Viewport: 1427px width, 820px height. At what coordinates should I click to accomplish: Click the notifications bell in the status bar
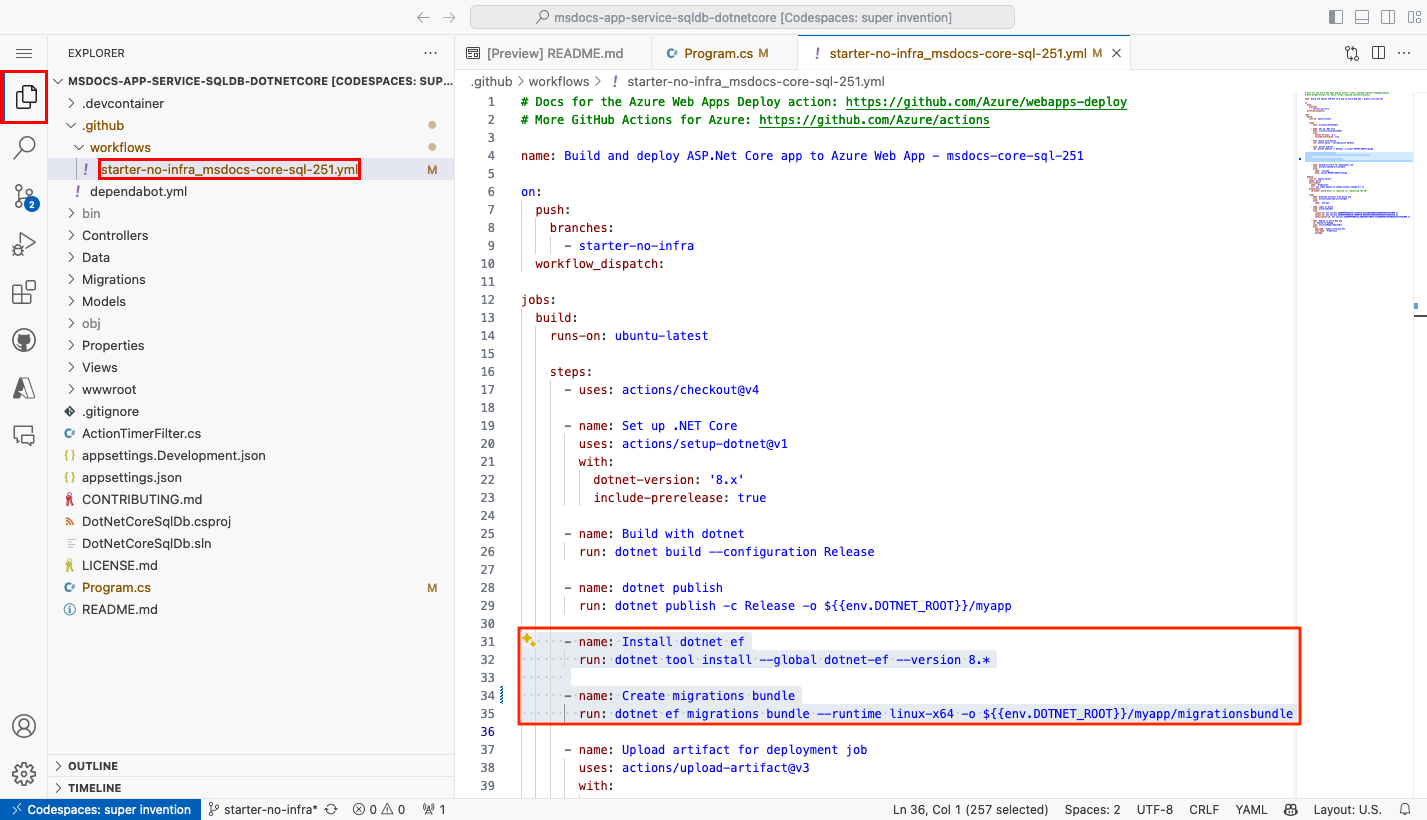(x=1404, y=809)
